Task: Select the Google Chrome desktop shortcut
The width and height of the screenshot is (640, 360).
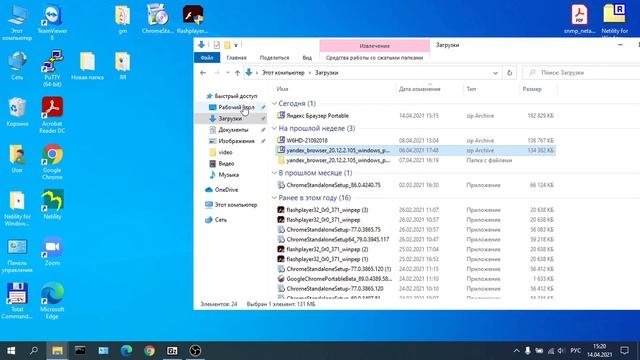Action: tap(52, 162)
